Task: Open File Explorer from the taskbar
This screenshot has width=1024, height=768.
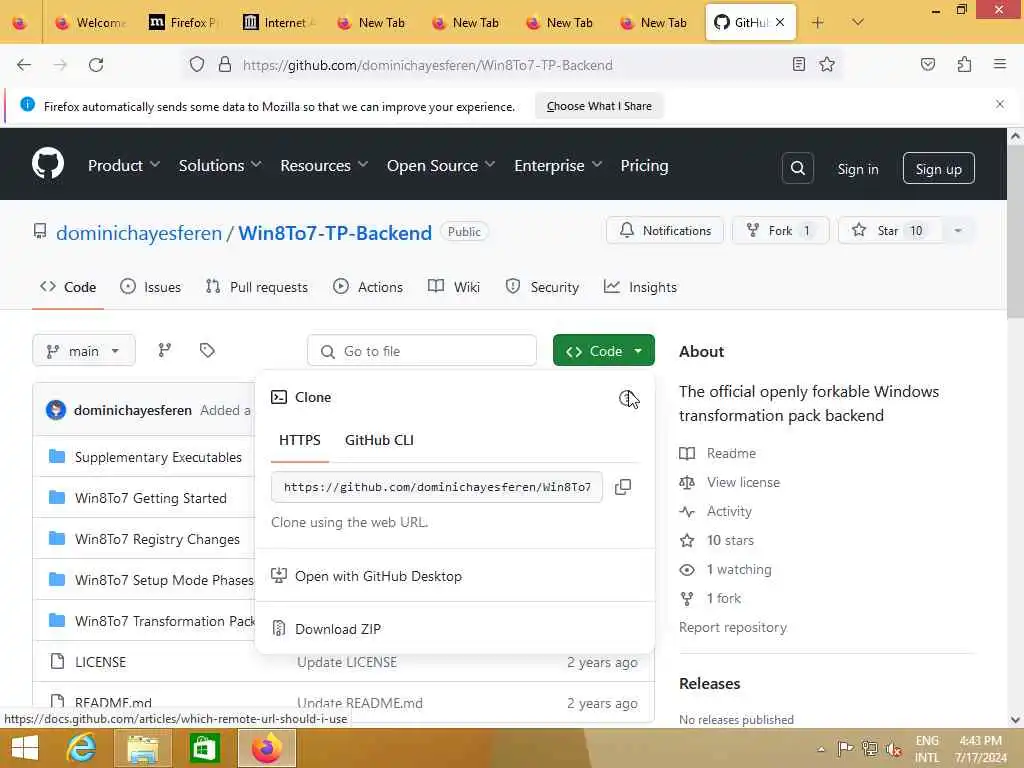Action: 142,748
